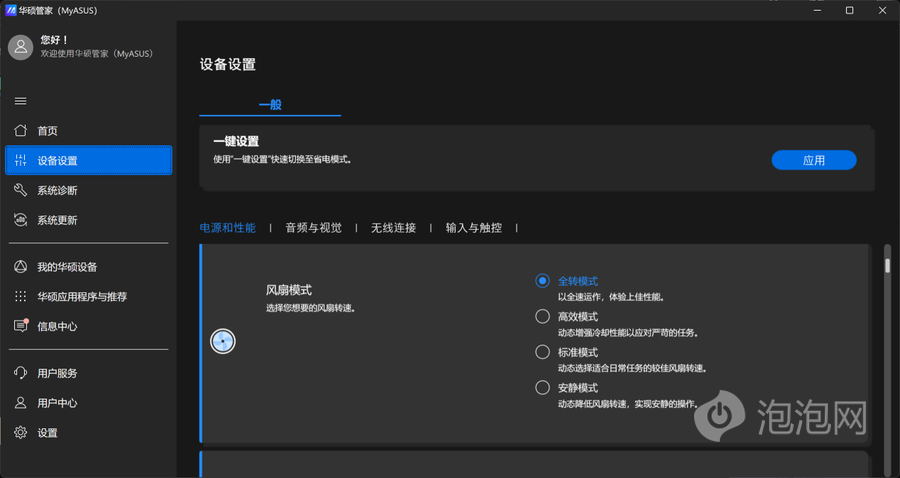The width and height of the screenshot is (900, 478).
Task: Open 用户中心 in the sidebar
Action: point(88,403)
